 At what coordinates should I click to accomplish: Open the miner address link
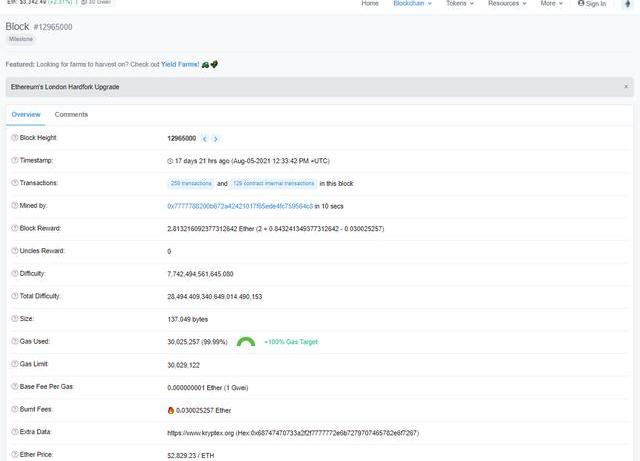pyautogui.click(x=239, y=206)
